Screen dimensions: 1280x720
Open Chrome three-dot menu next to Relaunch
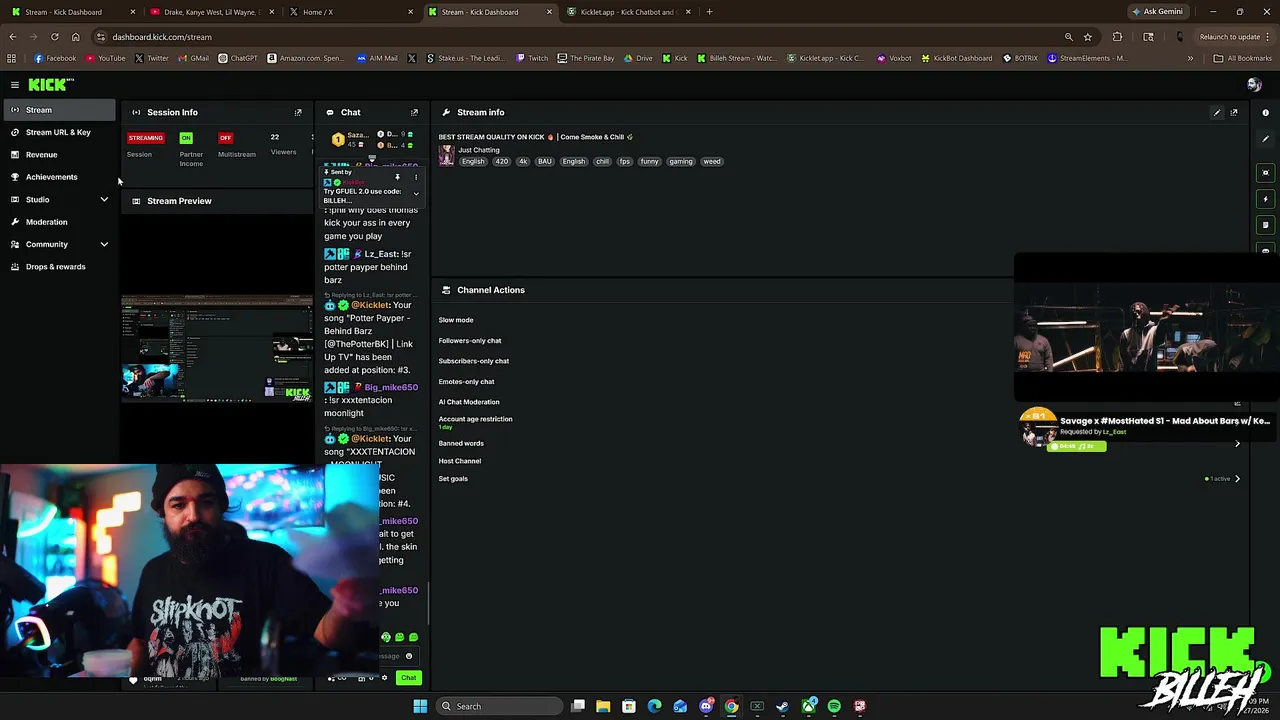click(1269, 37)
